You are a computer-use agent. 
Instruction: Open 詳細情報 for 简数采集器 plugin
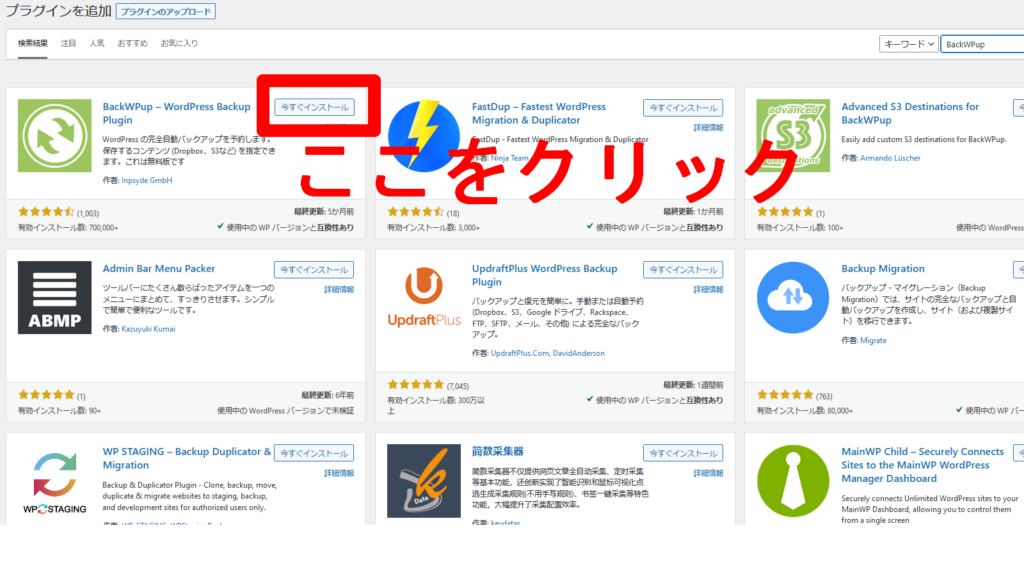709,473
